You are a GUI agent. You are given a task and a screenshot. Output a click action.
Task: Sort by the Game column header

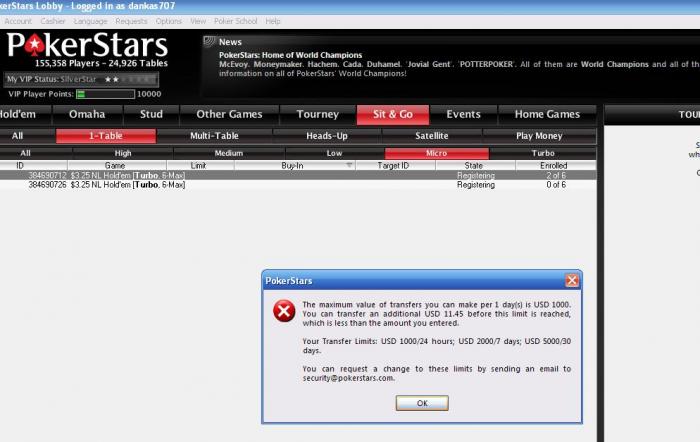point(115,165)
